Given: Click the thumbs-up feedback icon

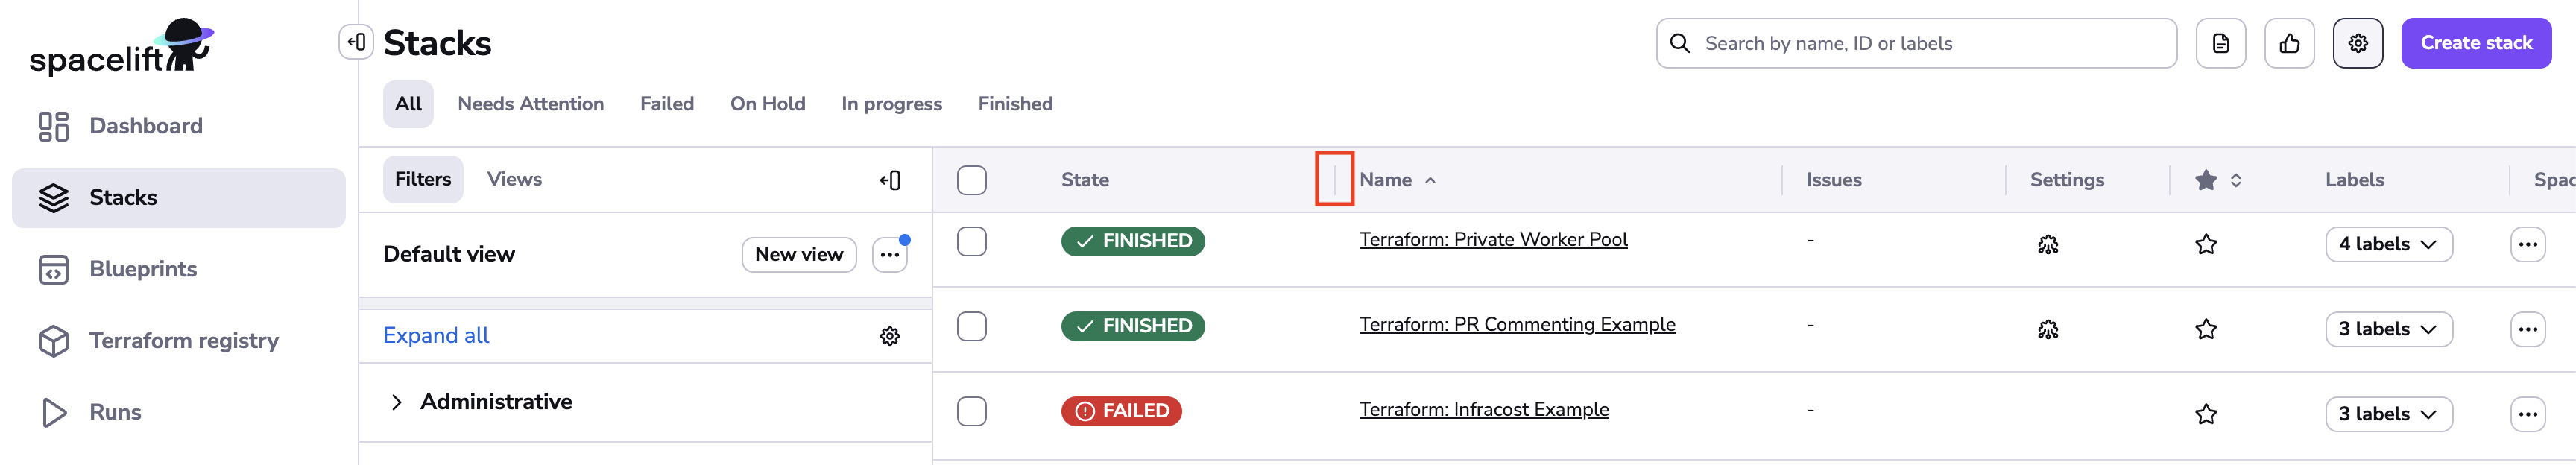Looking at the screenshot, I should [2289, 44].
